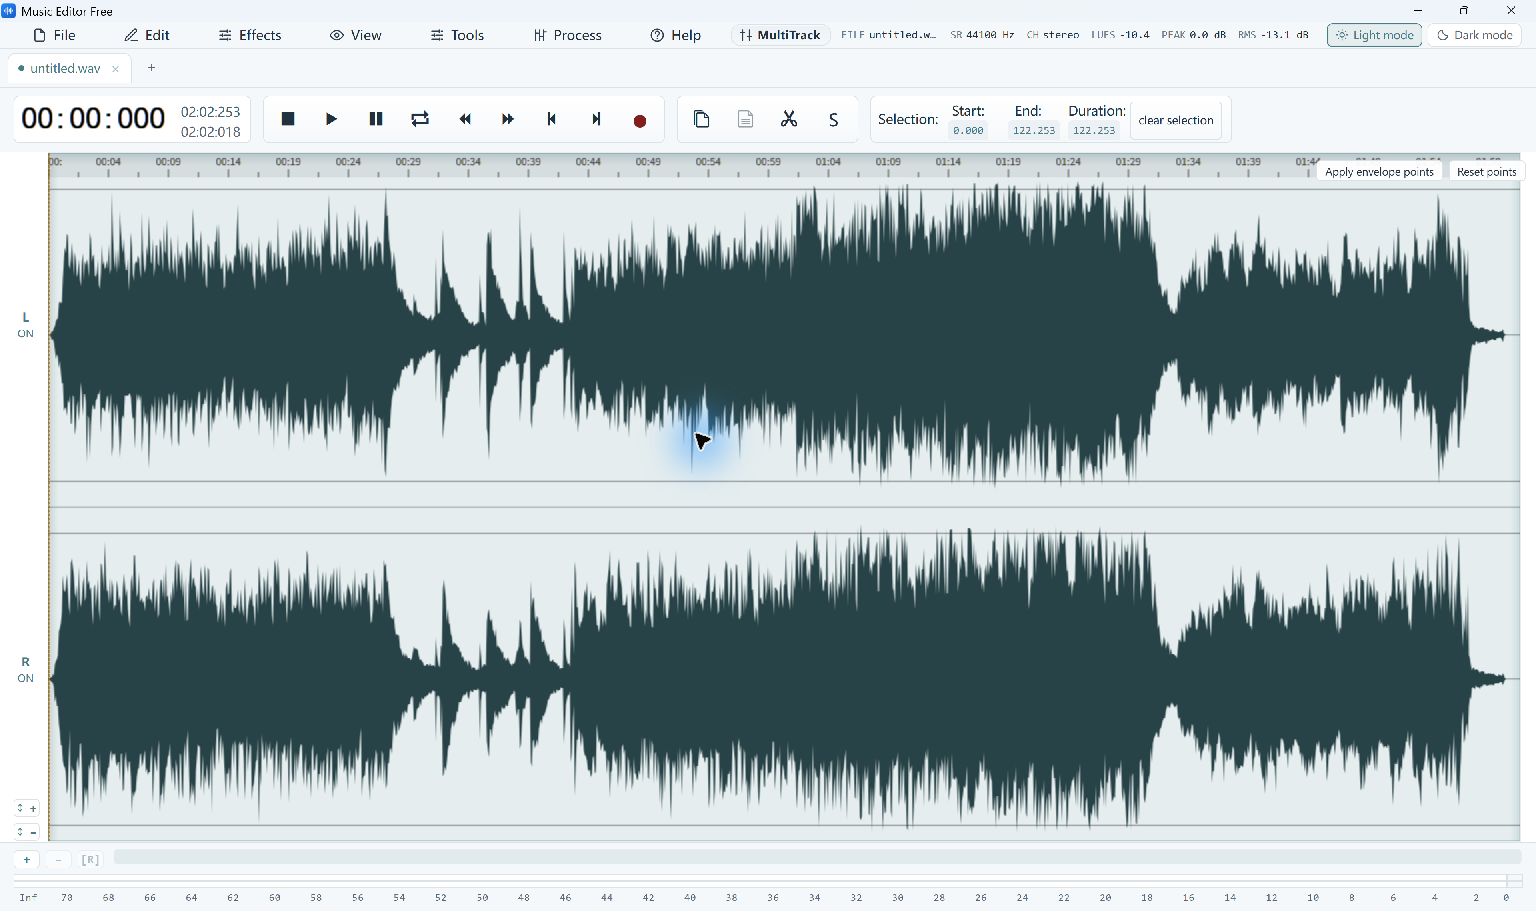Click the 00:54 timeline ruler marker

(708, 162)
